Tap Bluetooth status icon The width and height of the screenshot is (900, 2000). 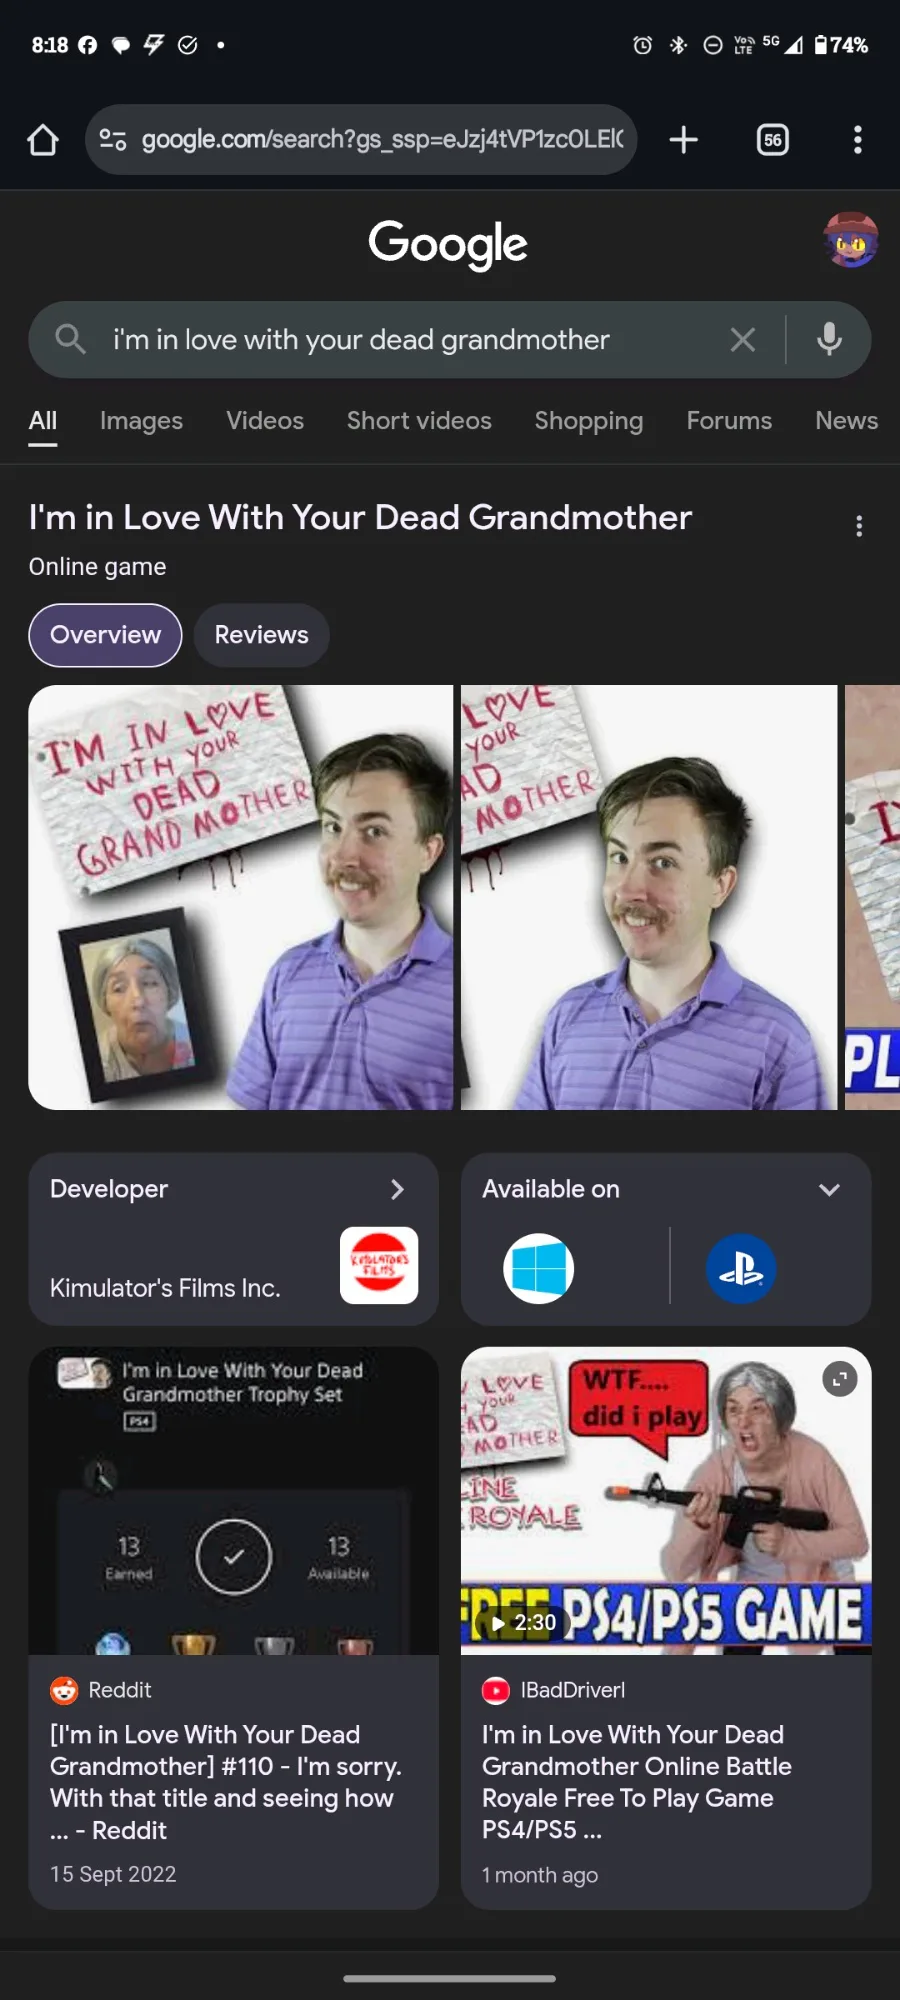click(678, 45)
